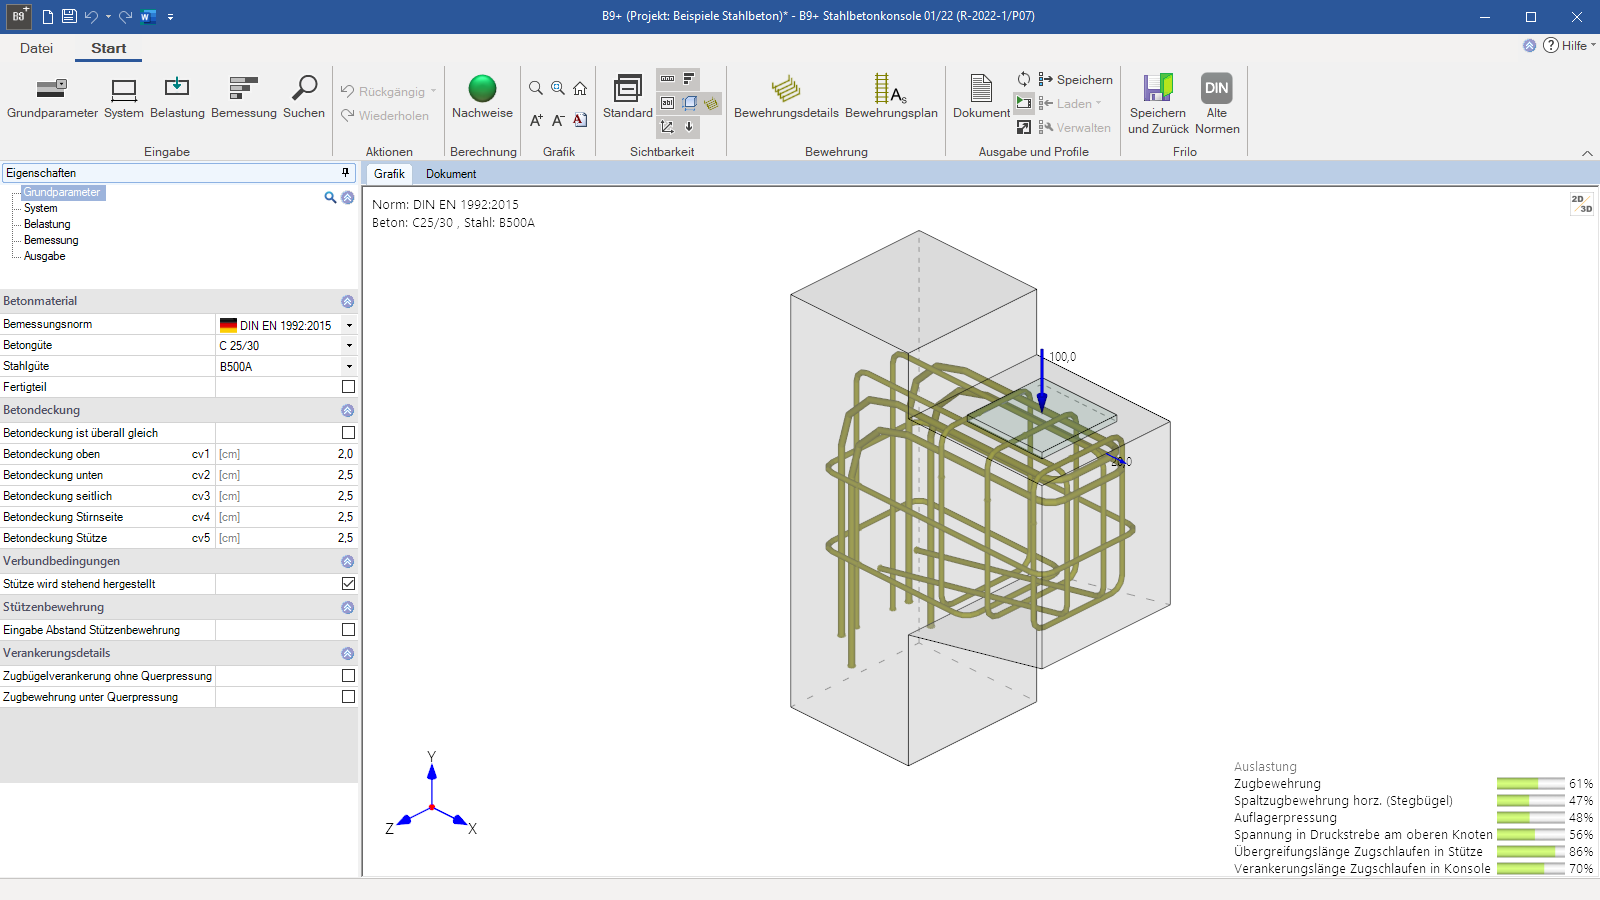This screenshot has height=900, width=1600.
Task: Collapse Verbundbedingungen section
Action: 347,562
